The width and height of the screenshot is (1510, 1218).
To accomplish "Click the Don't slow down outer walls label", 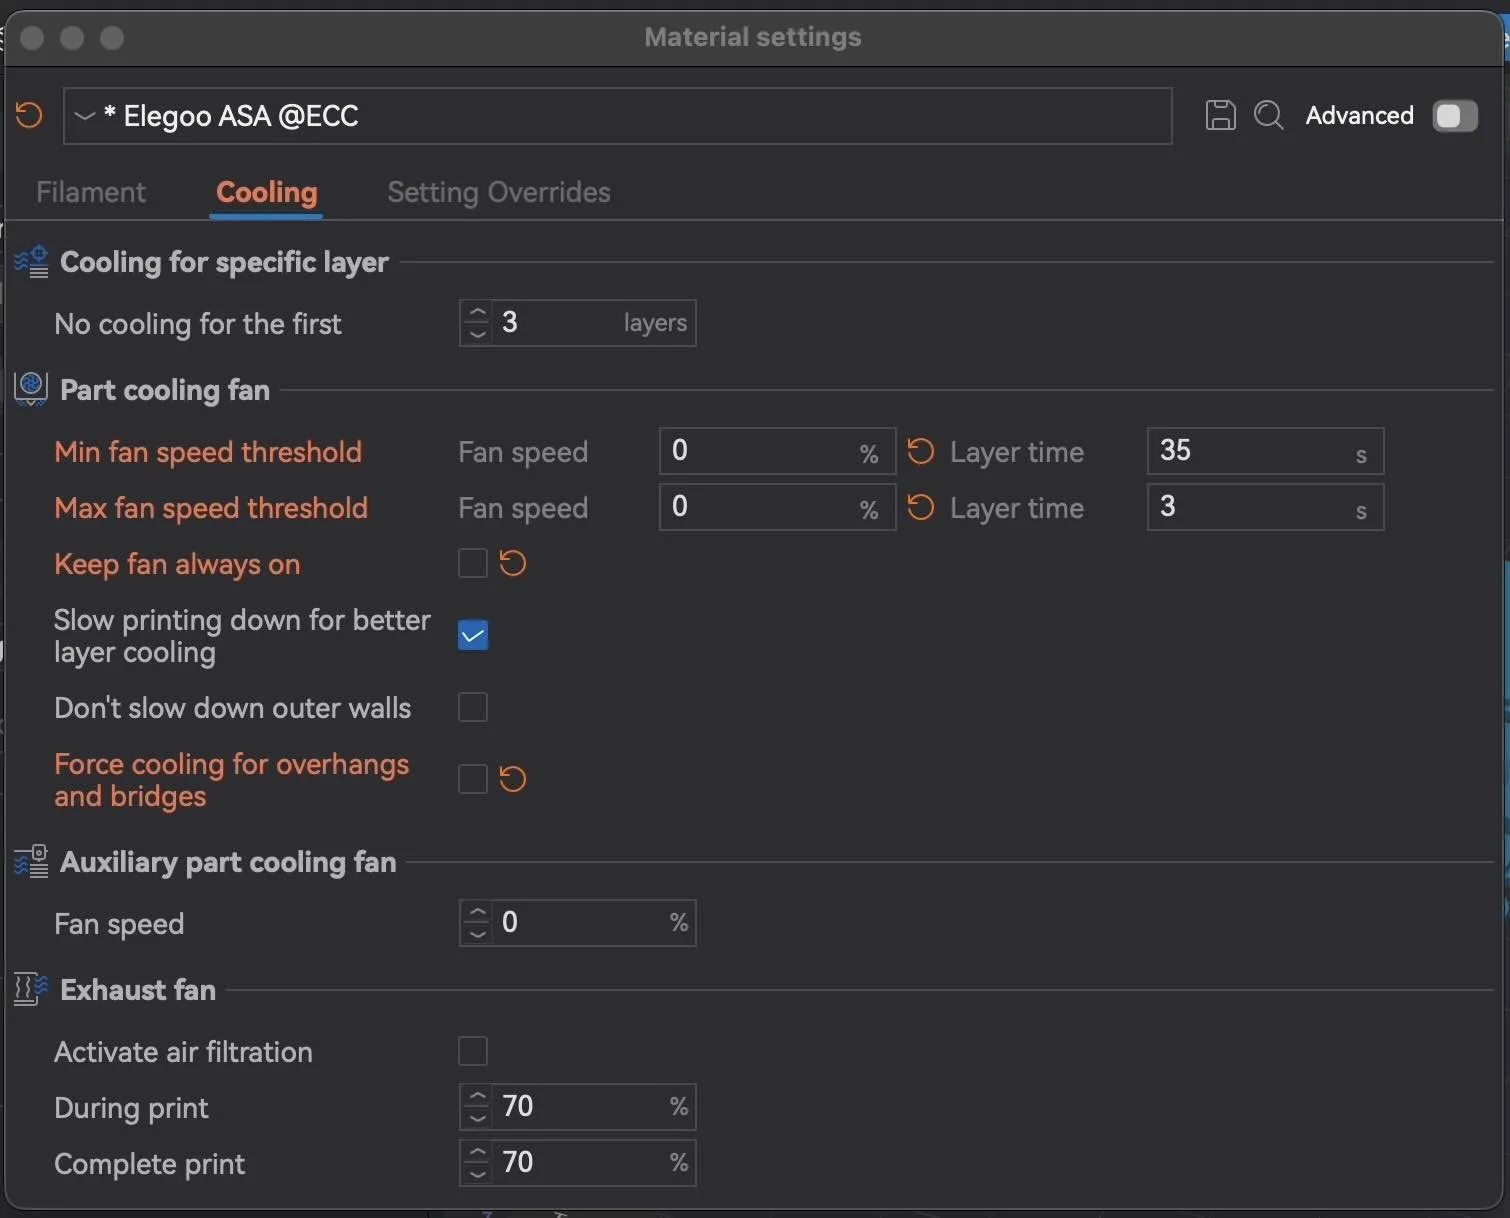I will pyautogui.click(x=232, y=708).
